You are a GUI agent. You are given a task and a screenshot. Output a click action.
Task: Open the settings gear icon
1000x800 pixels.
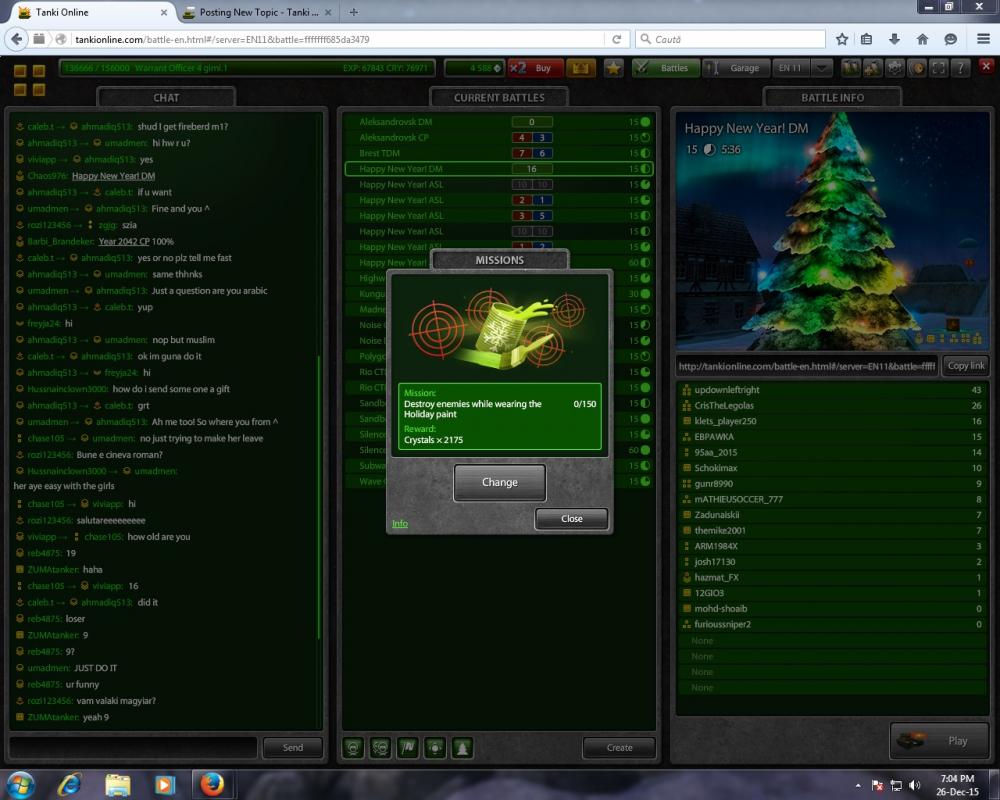(894, 68)
